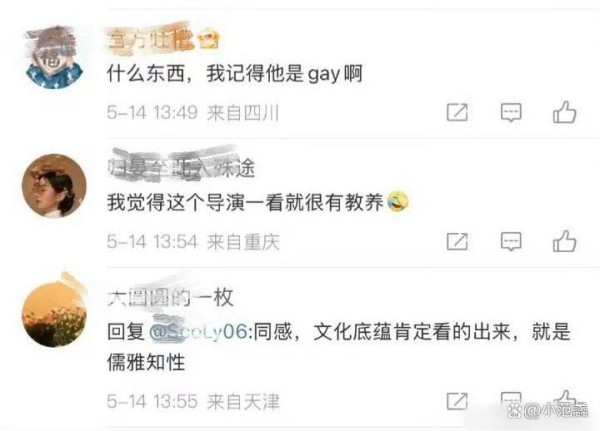Open the username ending in 殊途

[x=181, y=168]
